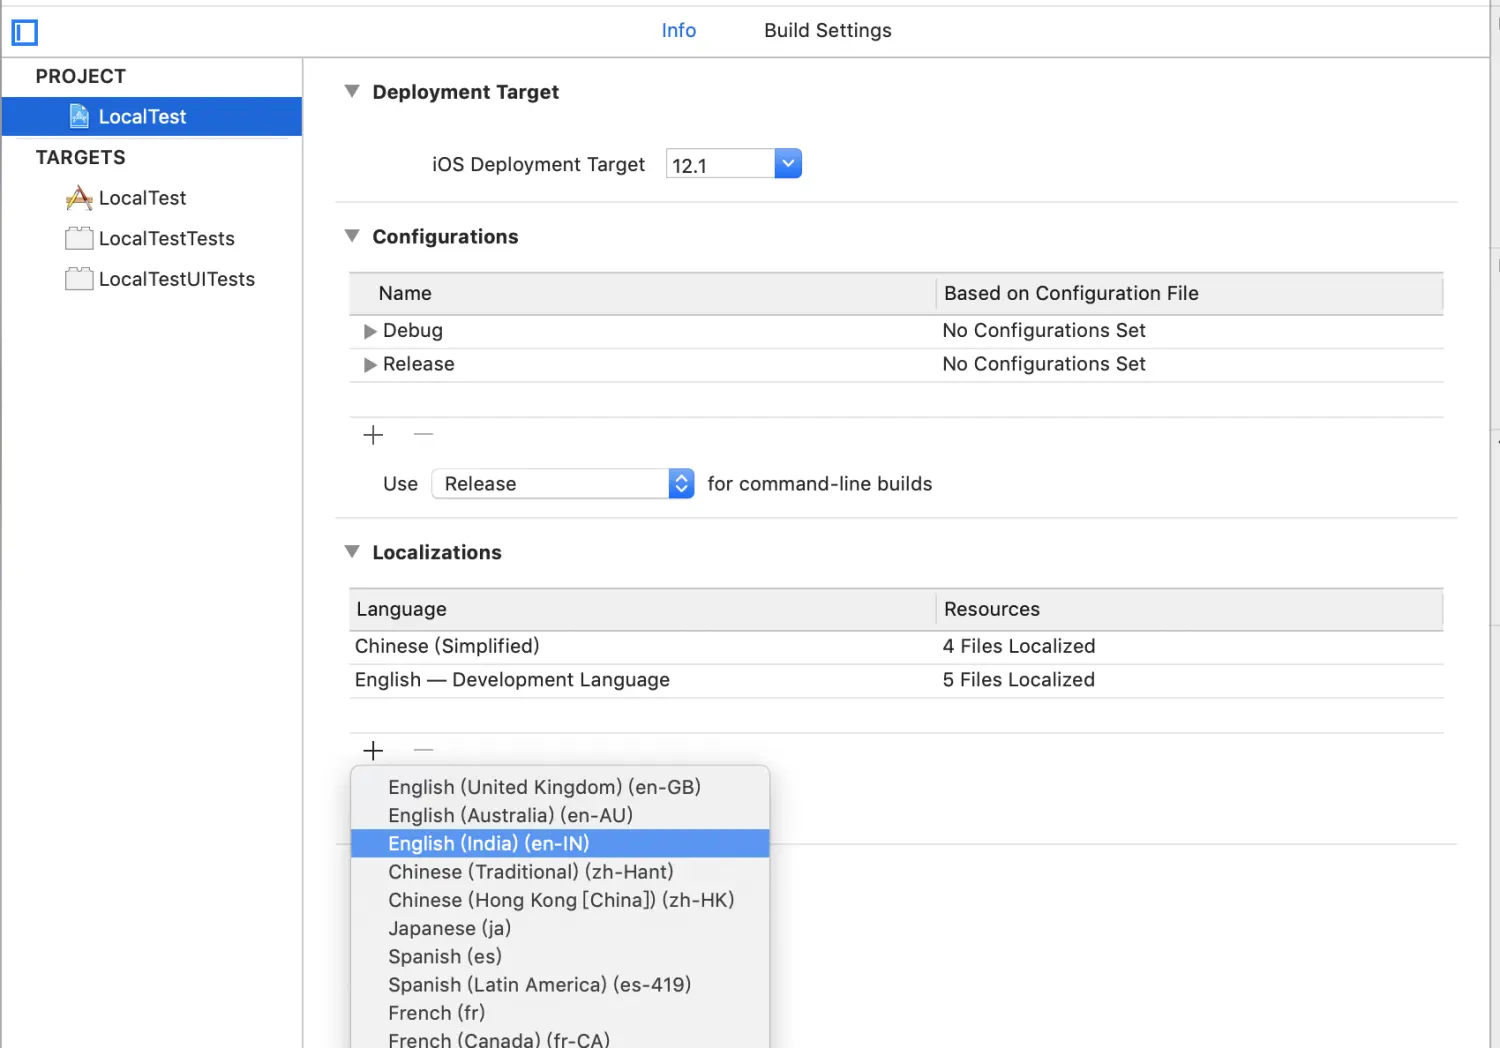The width and height of the screenshot is (1500, 1048).
Task: Select the LocalTestTests bundle icon
Action: tap(79, 238)
